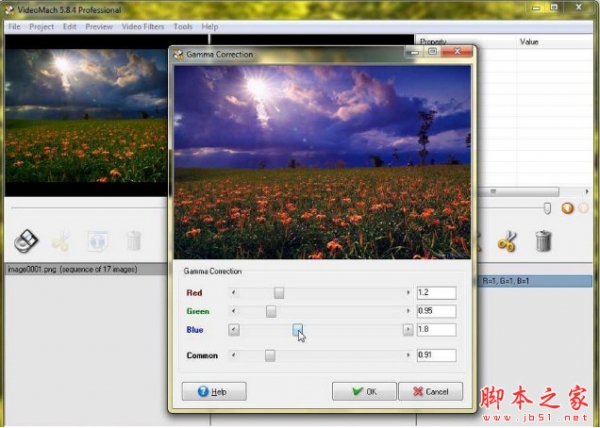This screenshot has width=600, height=428.
Task: Click the Blue slider thumb
Action: [x=298, y=330]
